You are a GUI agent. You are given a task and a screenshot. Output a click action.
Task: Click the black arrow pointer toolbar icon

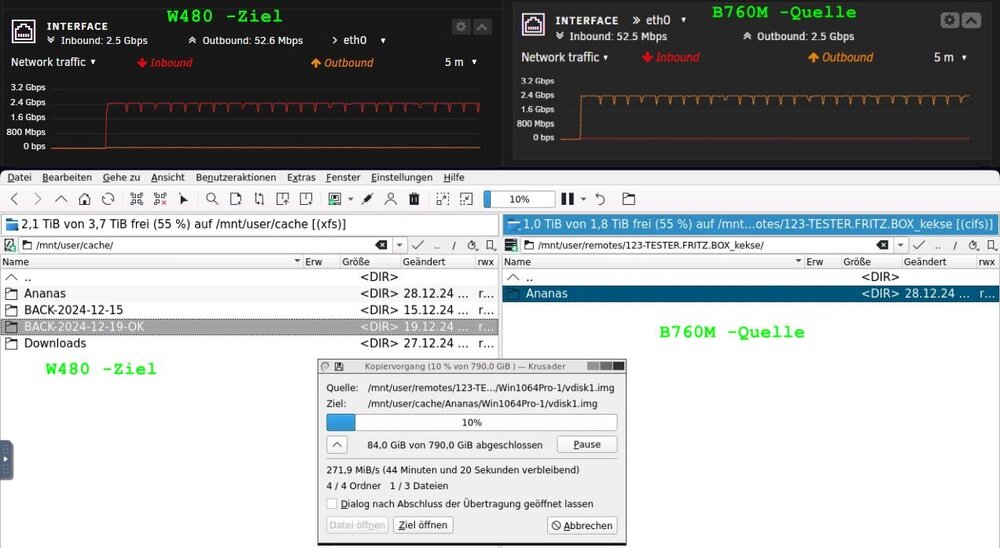(184, 199)
